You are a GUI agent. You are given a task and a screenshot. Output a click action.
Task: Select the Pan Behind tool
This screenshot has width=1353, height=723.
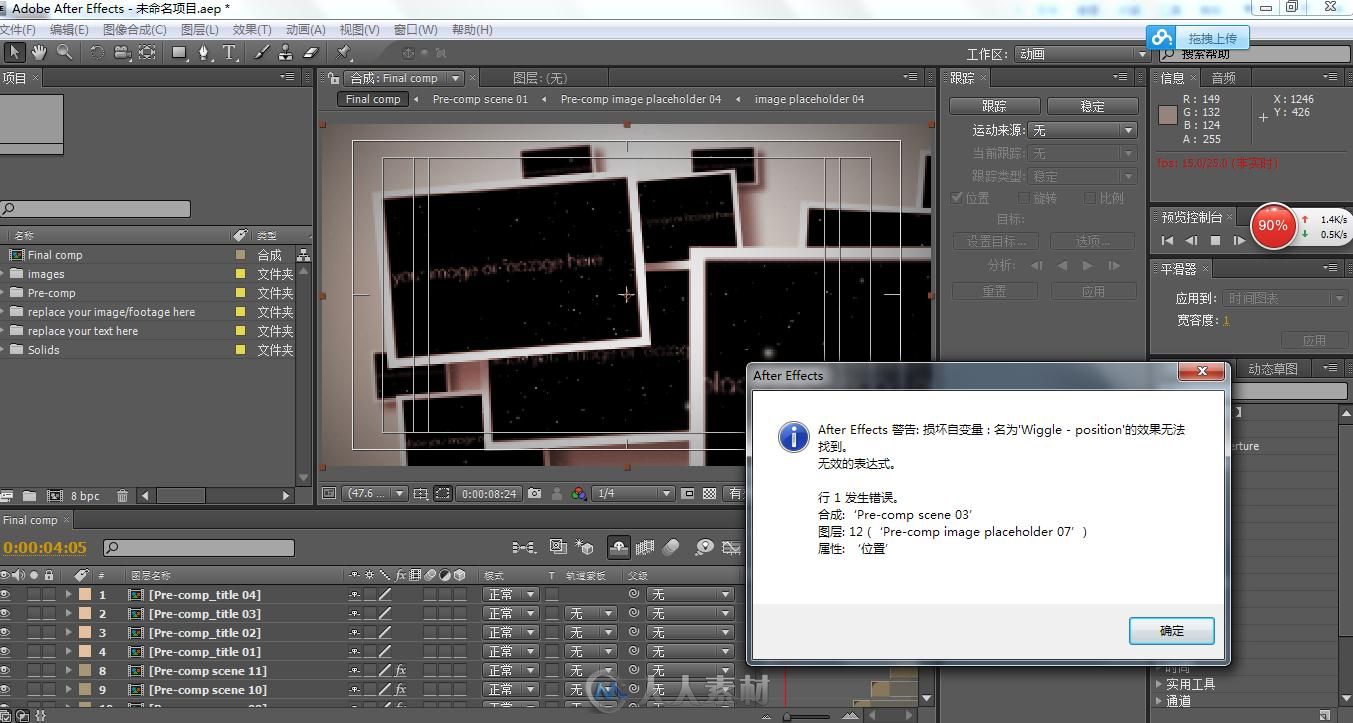coord(147,53)
